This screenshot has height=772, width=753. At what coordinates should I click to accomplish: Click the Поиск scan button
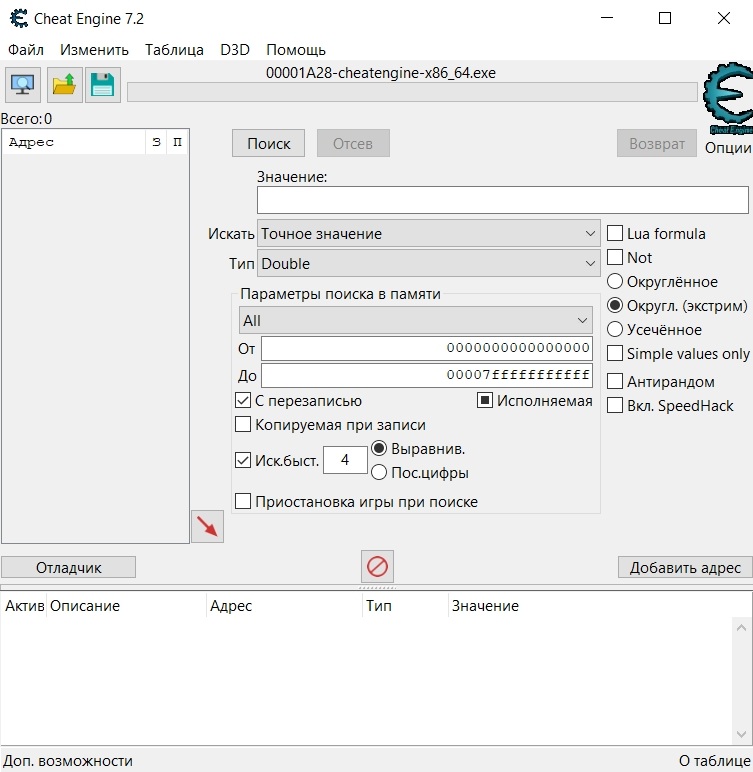coord(268,143)
